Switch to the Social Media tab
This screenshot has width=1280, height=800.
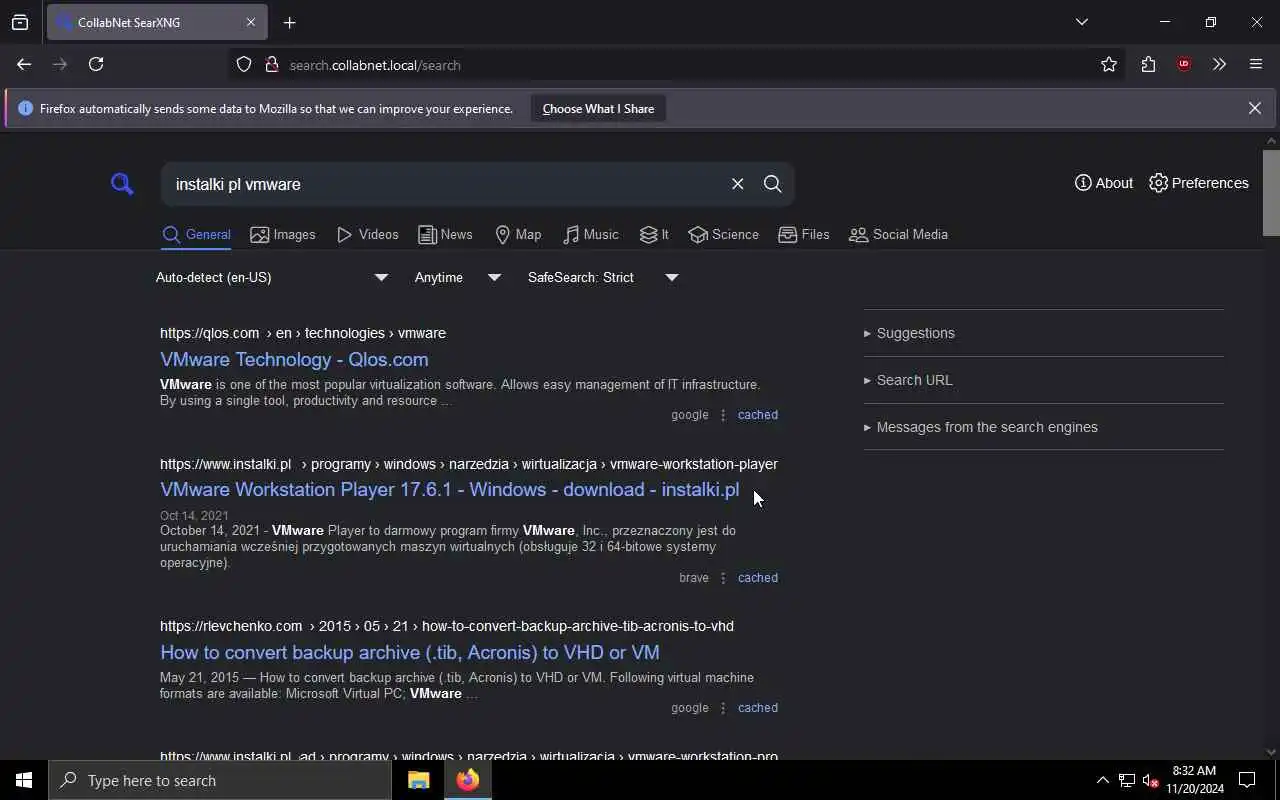[898, 235]
